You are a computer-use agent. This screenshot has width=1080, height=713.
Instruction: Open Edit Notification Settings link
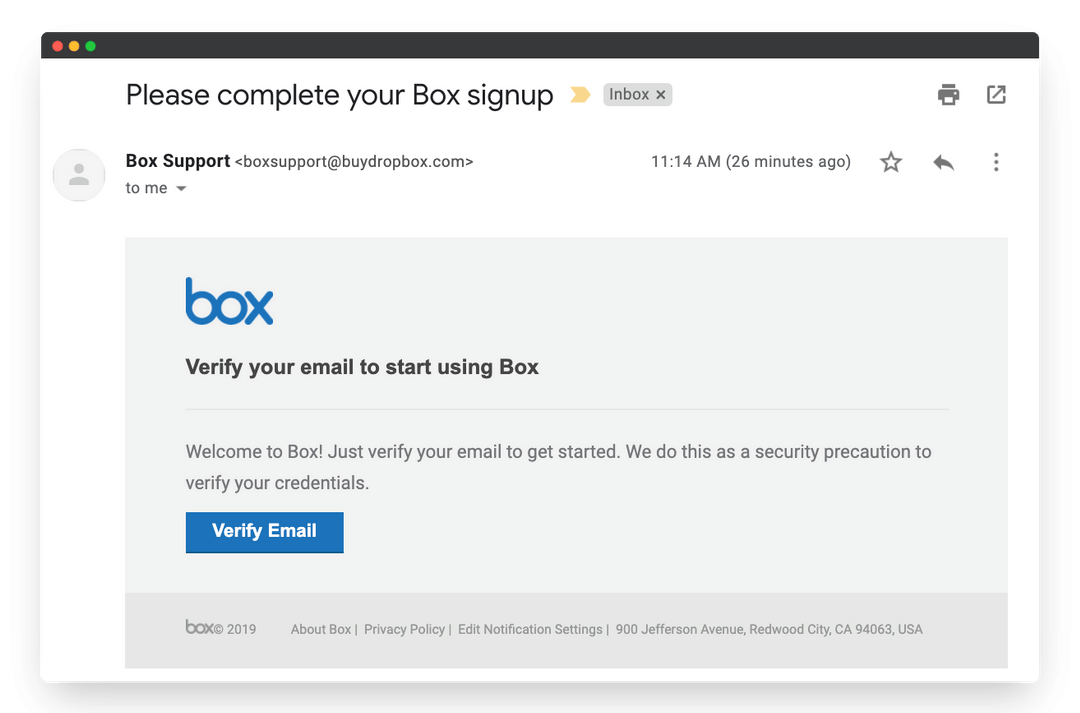click(x=529, y=629)
